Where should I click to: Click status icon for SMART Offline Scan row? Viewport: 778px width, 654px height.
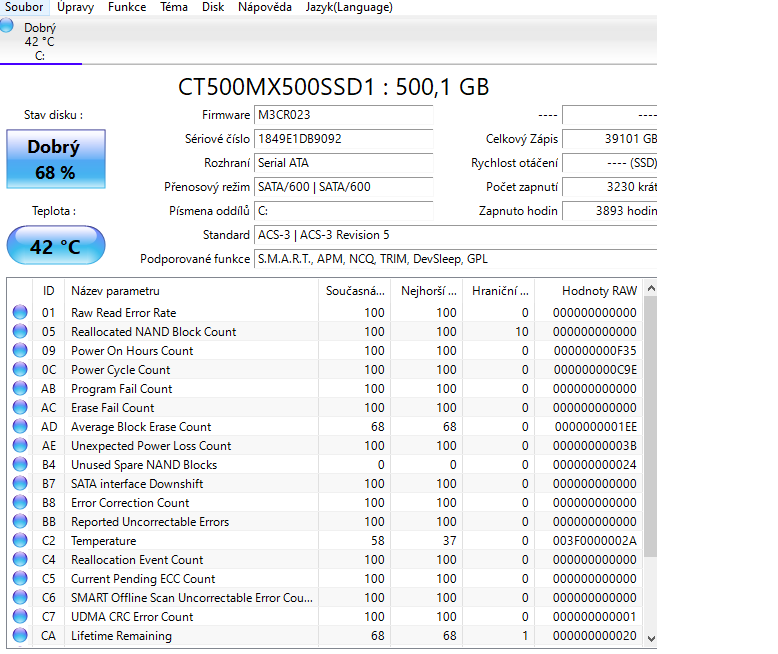(x=20, y=597)
